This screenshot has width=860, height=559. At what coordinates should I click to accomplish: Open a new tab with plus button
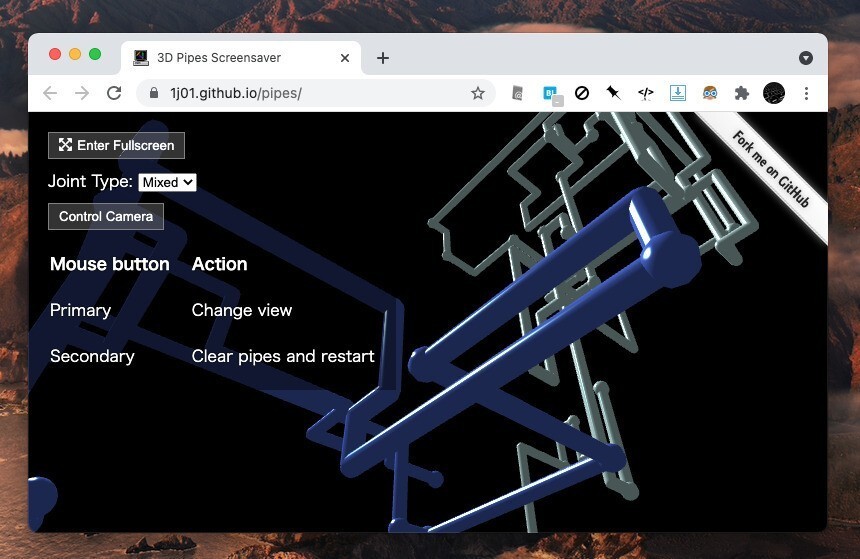[x=383, y=58]
